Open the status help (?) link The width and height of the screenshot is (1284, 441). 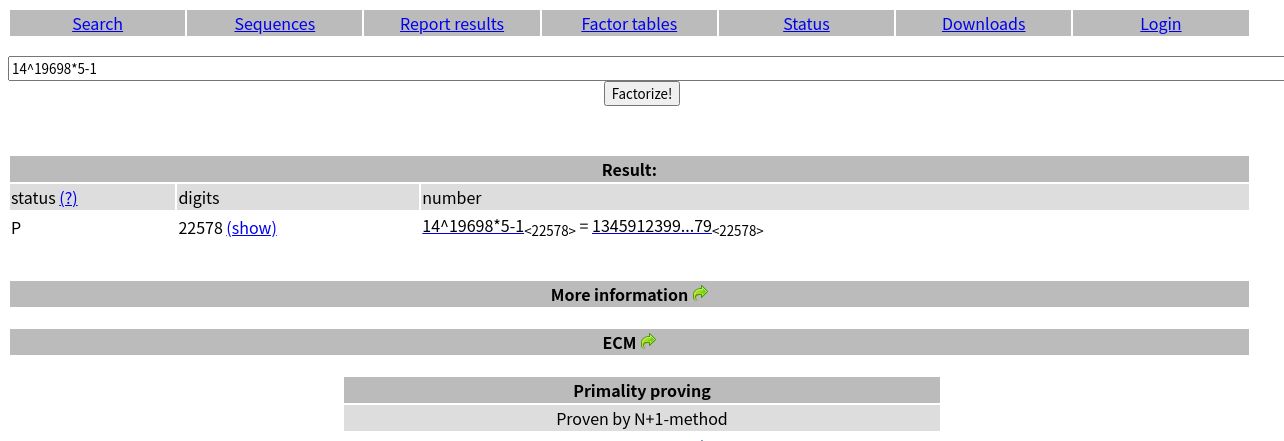tap(68, 198)
